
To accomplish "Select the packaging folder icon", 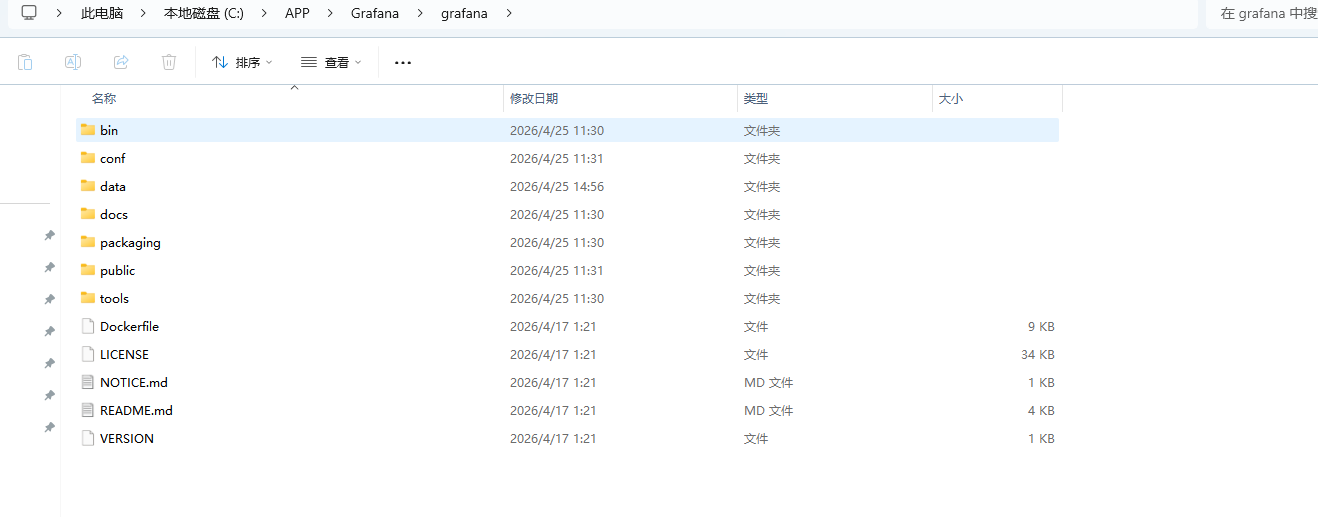I will point(88,242).
